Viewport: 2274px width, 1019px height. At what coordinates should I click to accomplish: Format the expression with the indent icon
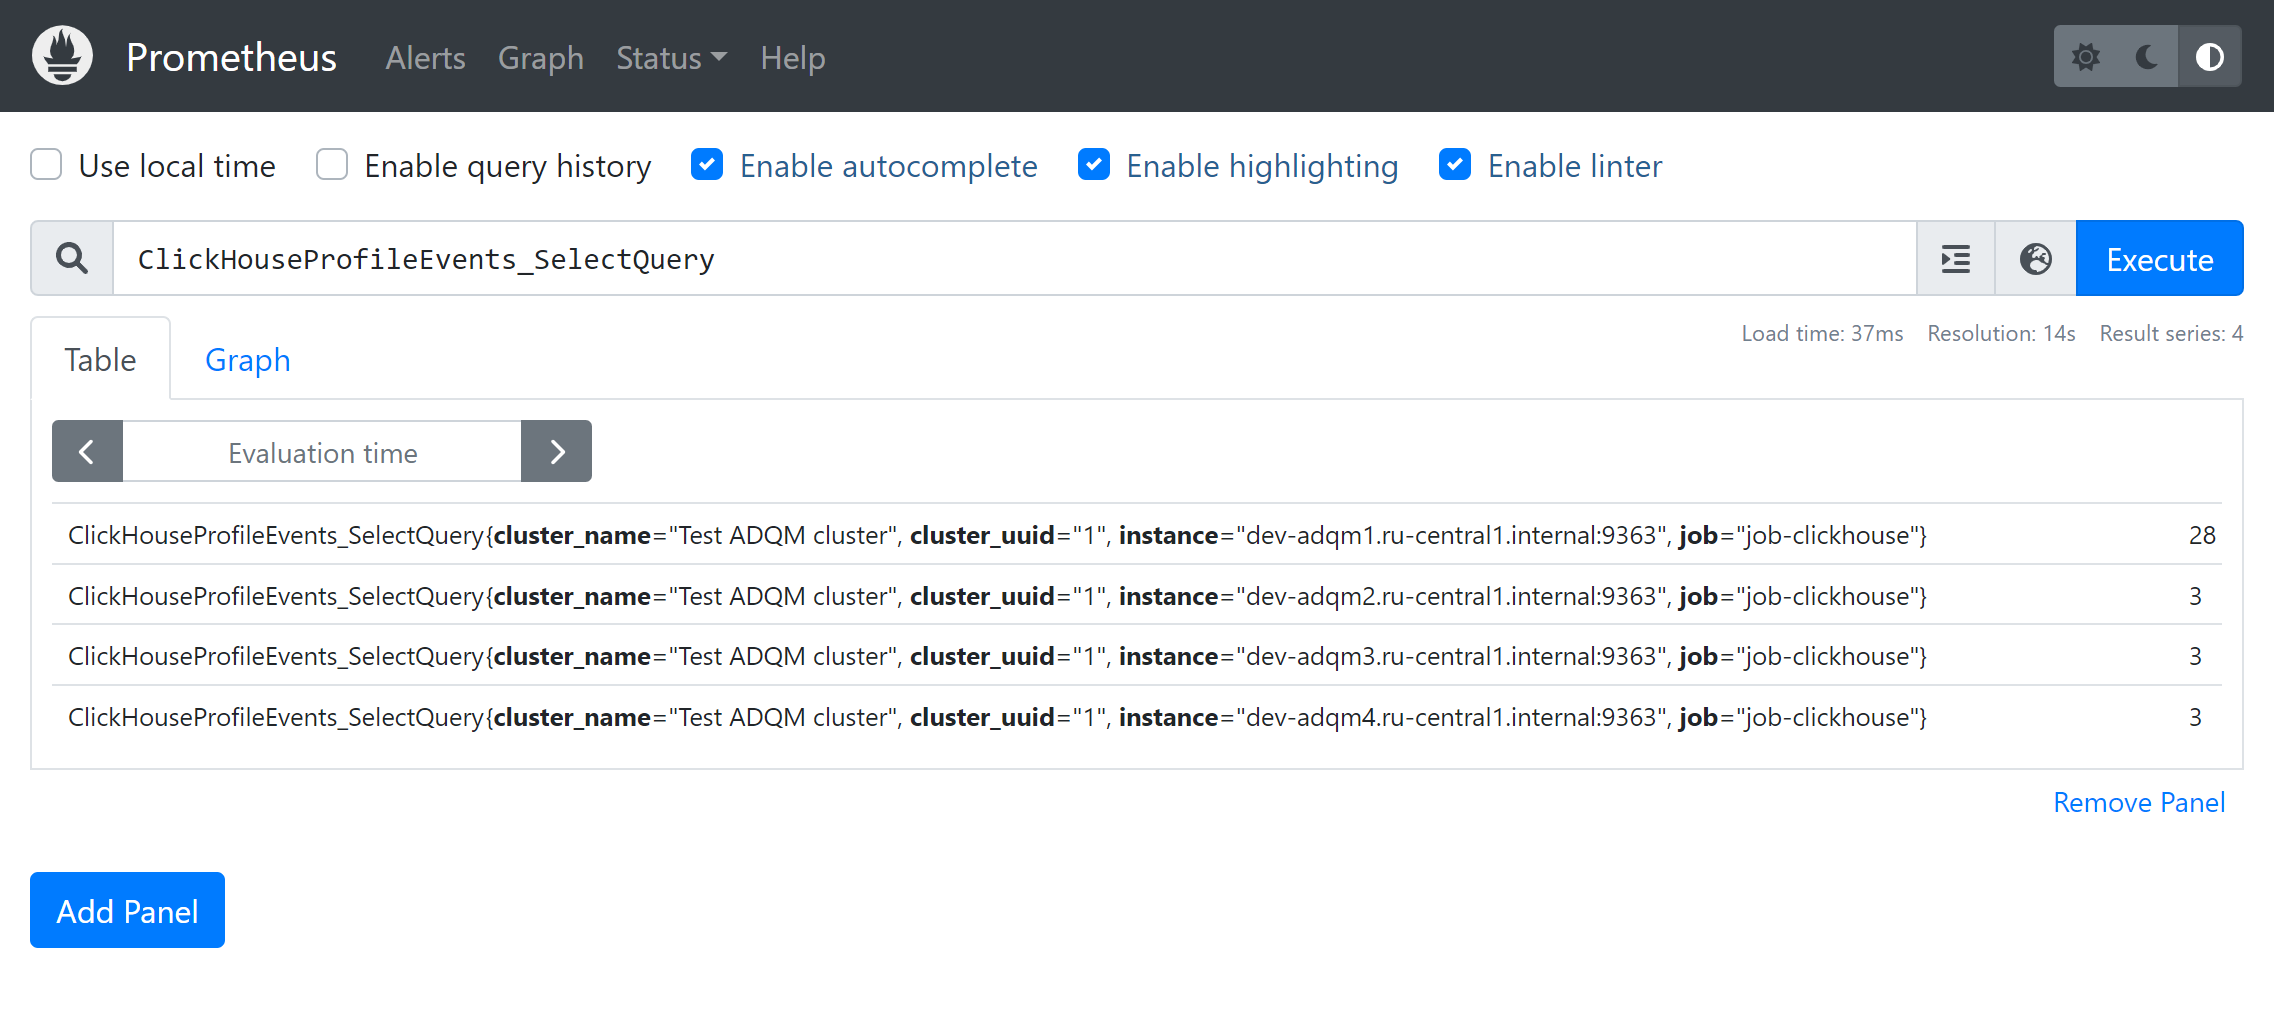click(x=1956, y=259)
